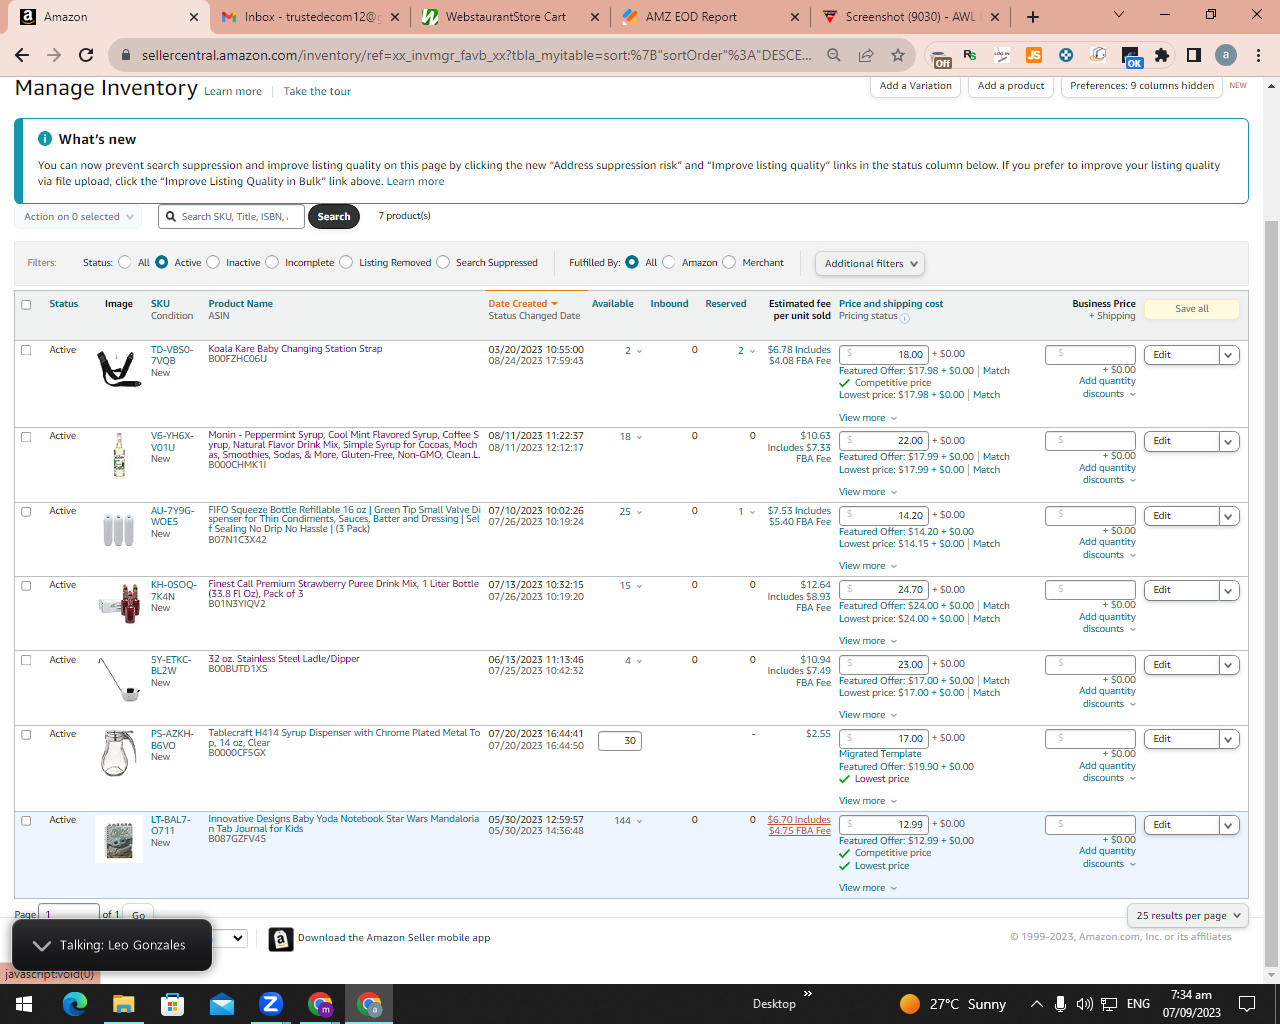The image size is (1280, 1024).
Task: Click the Baby Yoda Notebook product thumbnail
Action: point(118,839)
